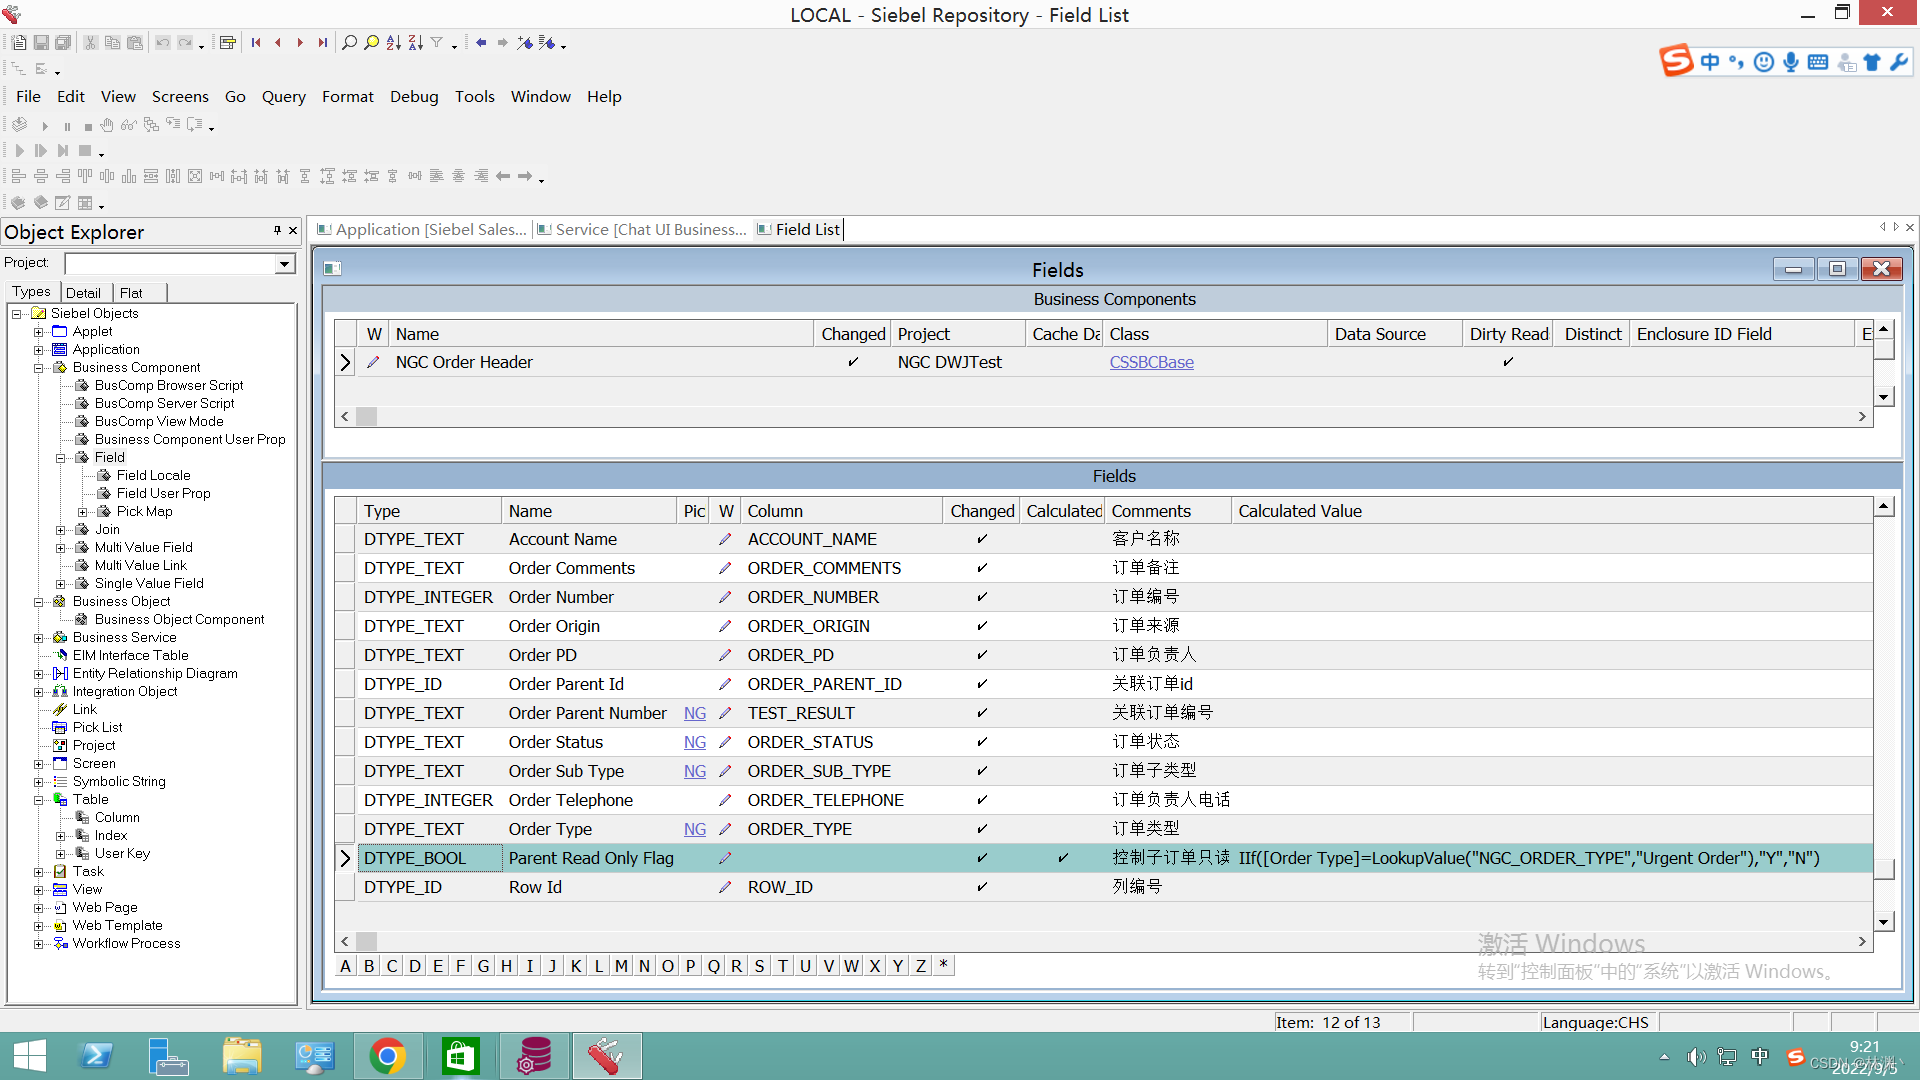Expand the Pick Map tree node
Image resolution: width=1920 pixels, height=1080 pixels.
click(83, 512)
